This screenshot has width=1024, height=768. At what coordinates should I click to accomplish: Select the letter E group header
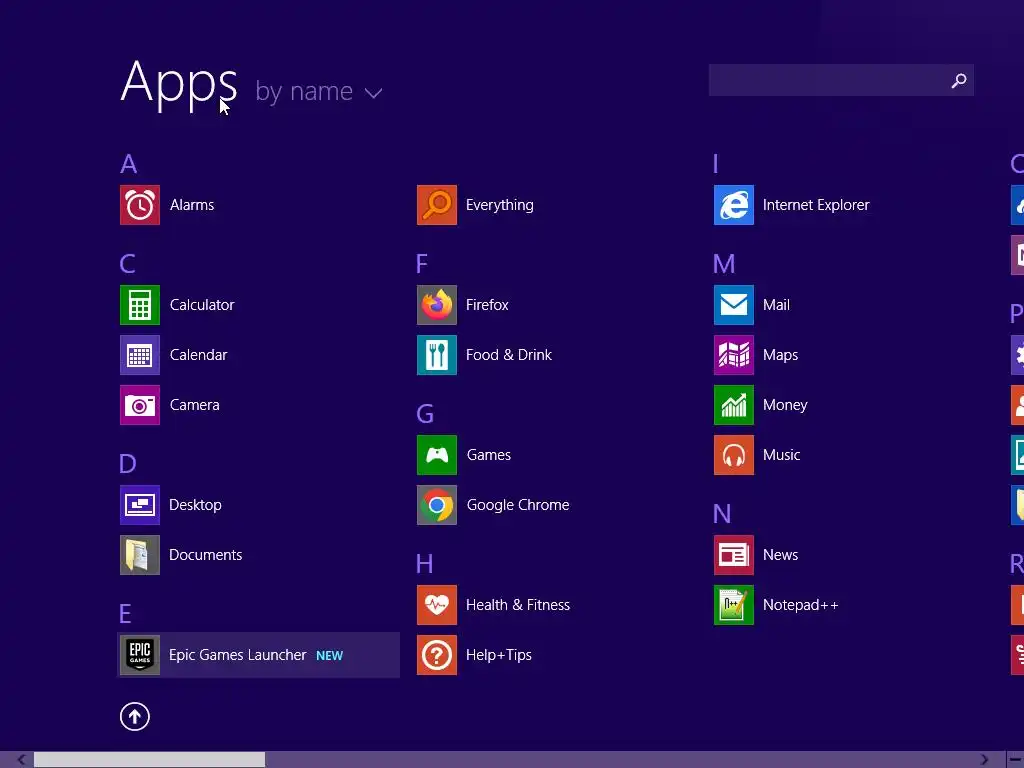click(125, 614)
